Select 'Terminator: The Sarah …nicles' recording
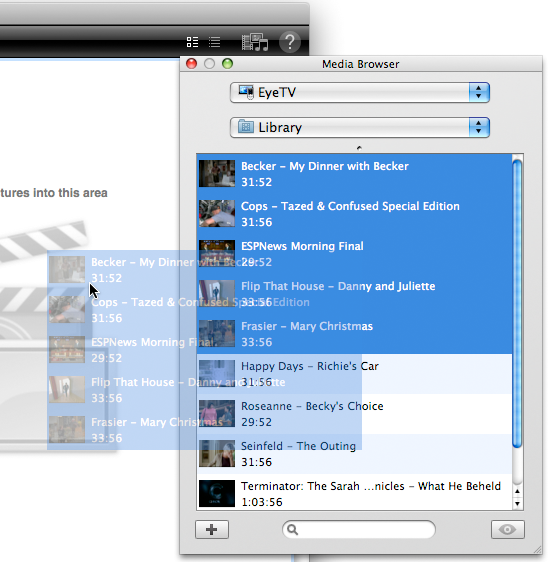This screenshot has height=562, width=548. [354, 492]
